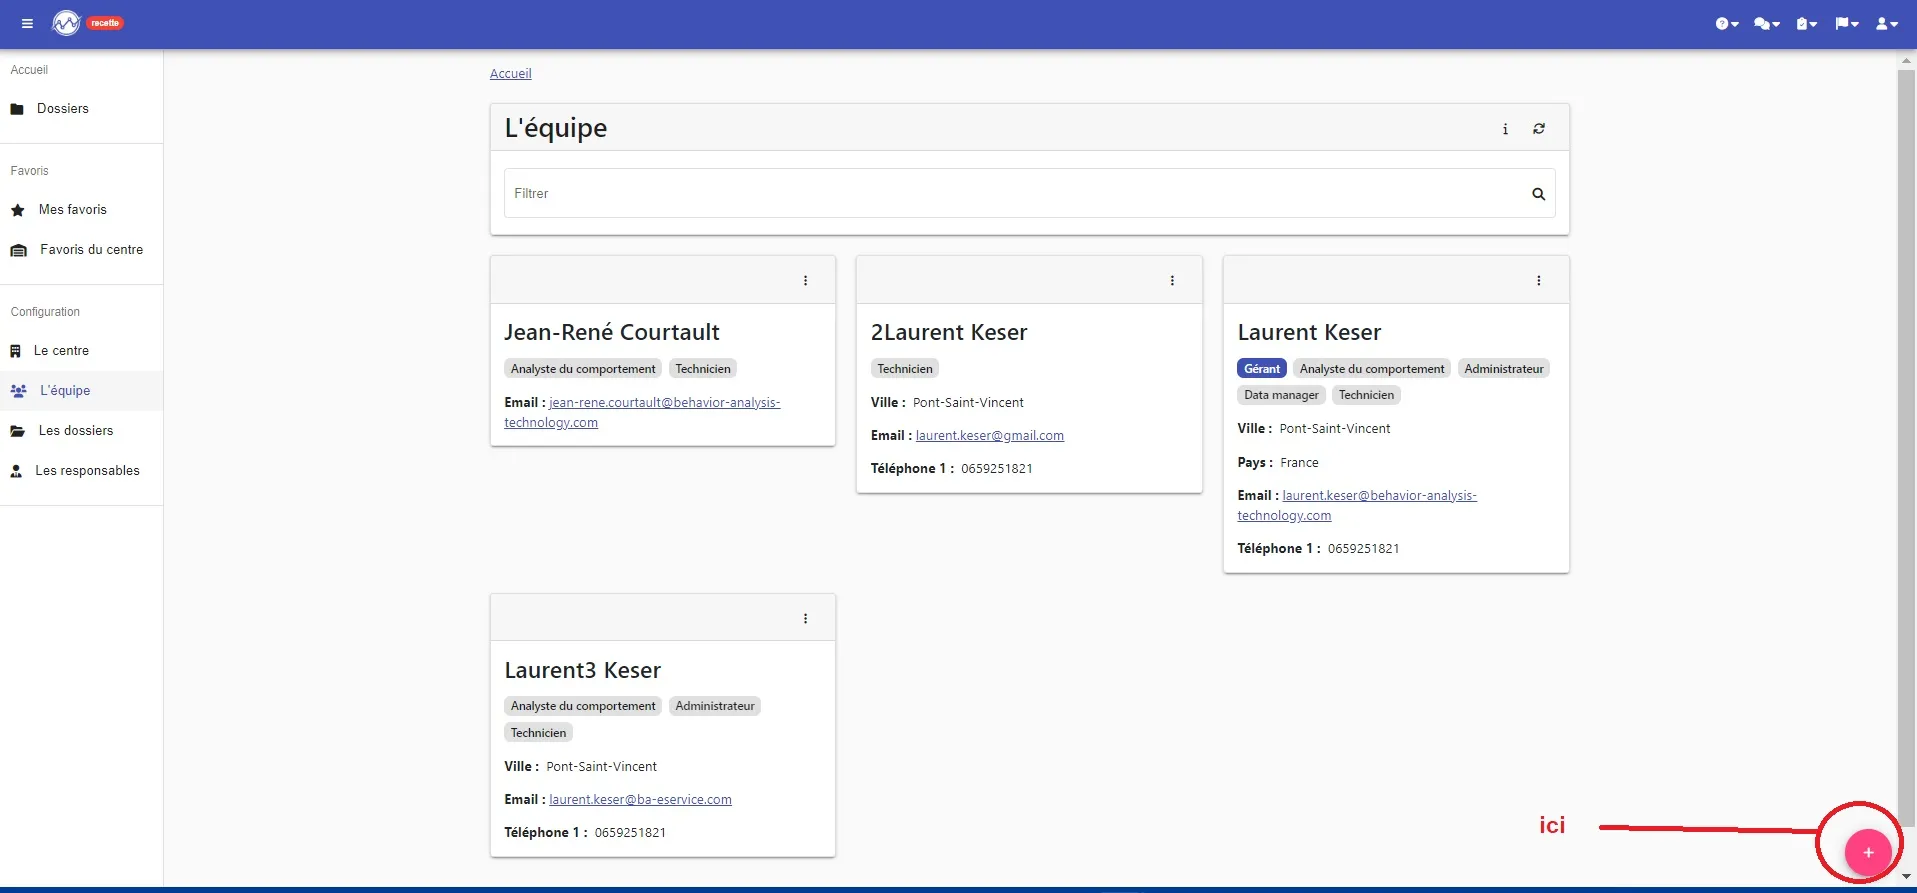Image resolution: width=1917 pixels, height=893 pixels.
Task: Open the options menu on Laurent3 Keser card
Action: 805,619
